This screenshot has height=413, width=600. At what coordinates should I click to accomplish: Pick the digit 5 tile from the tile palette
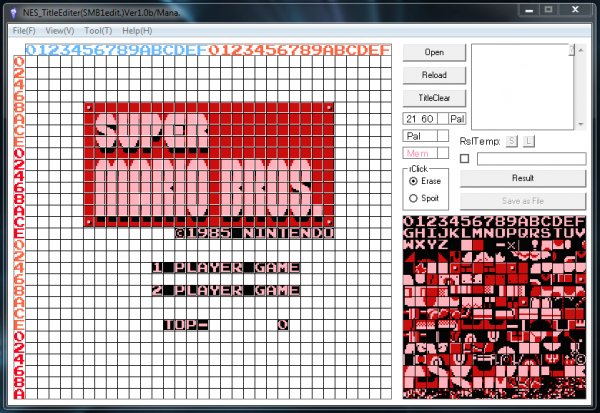466,221
